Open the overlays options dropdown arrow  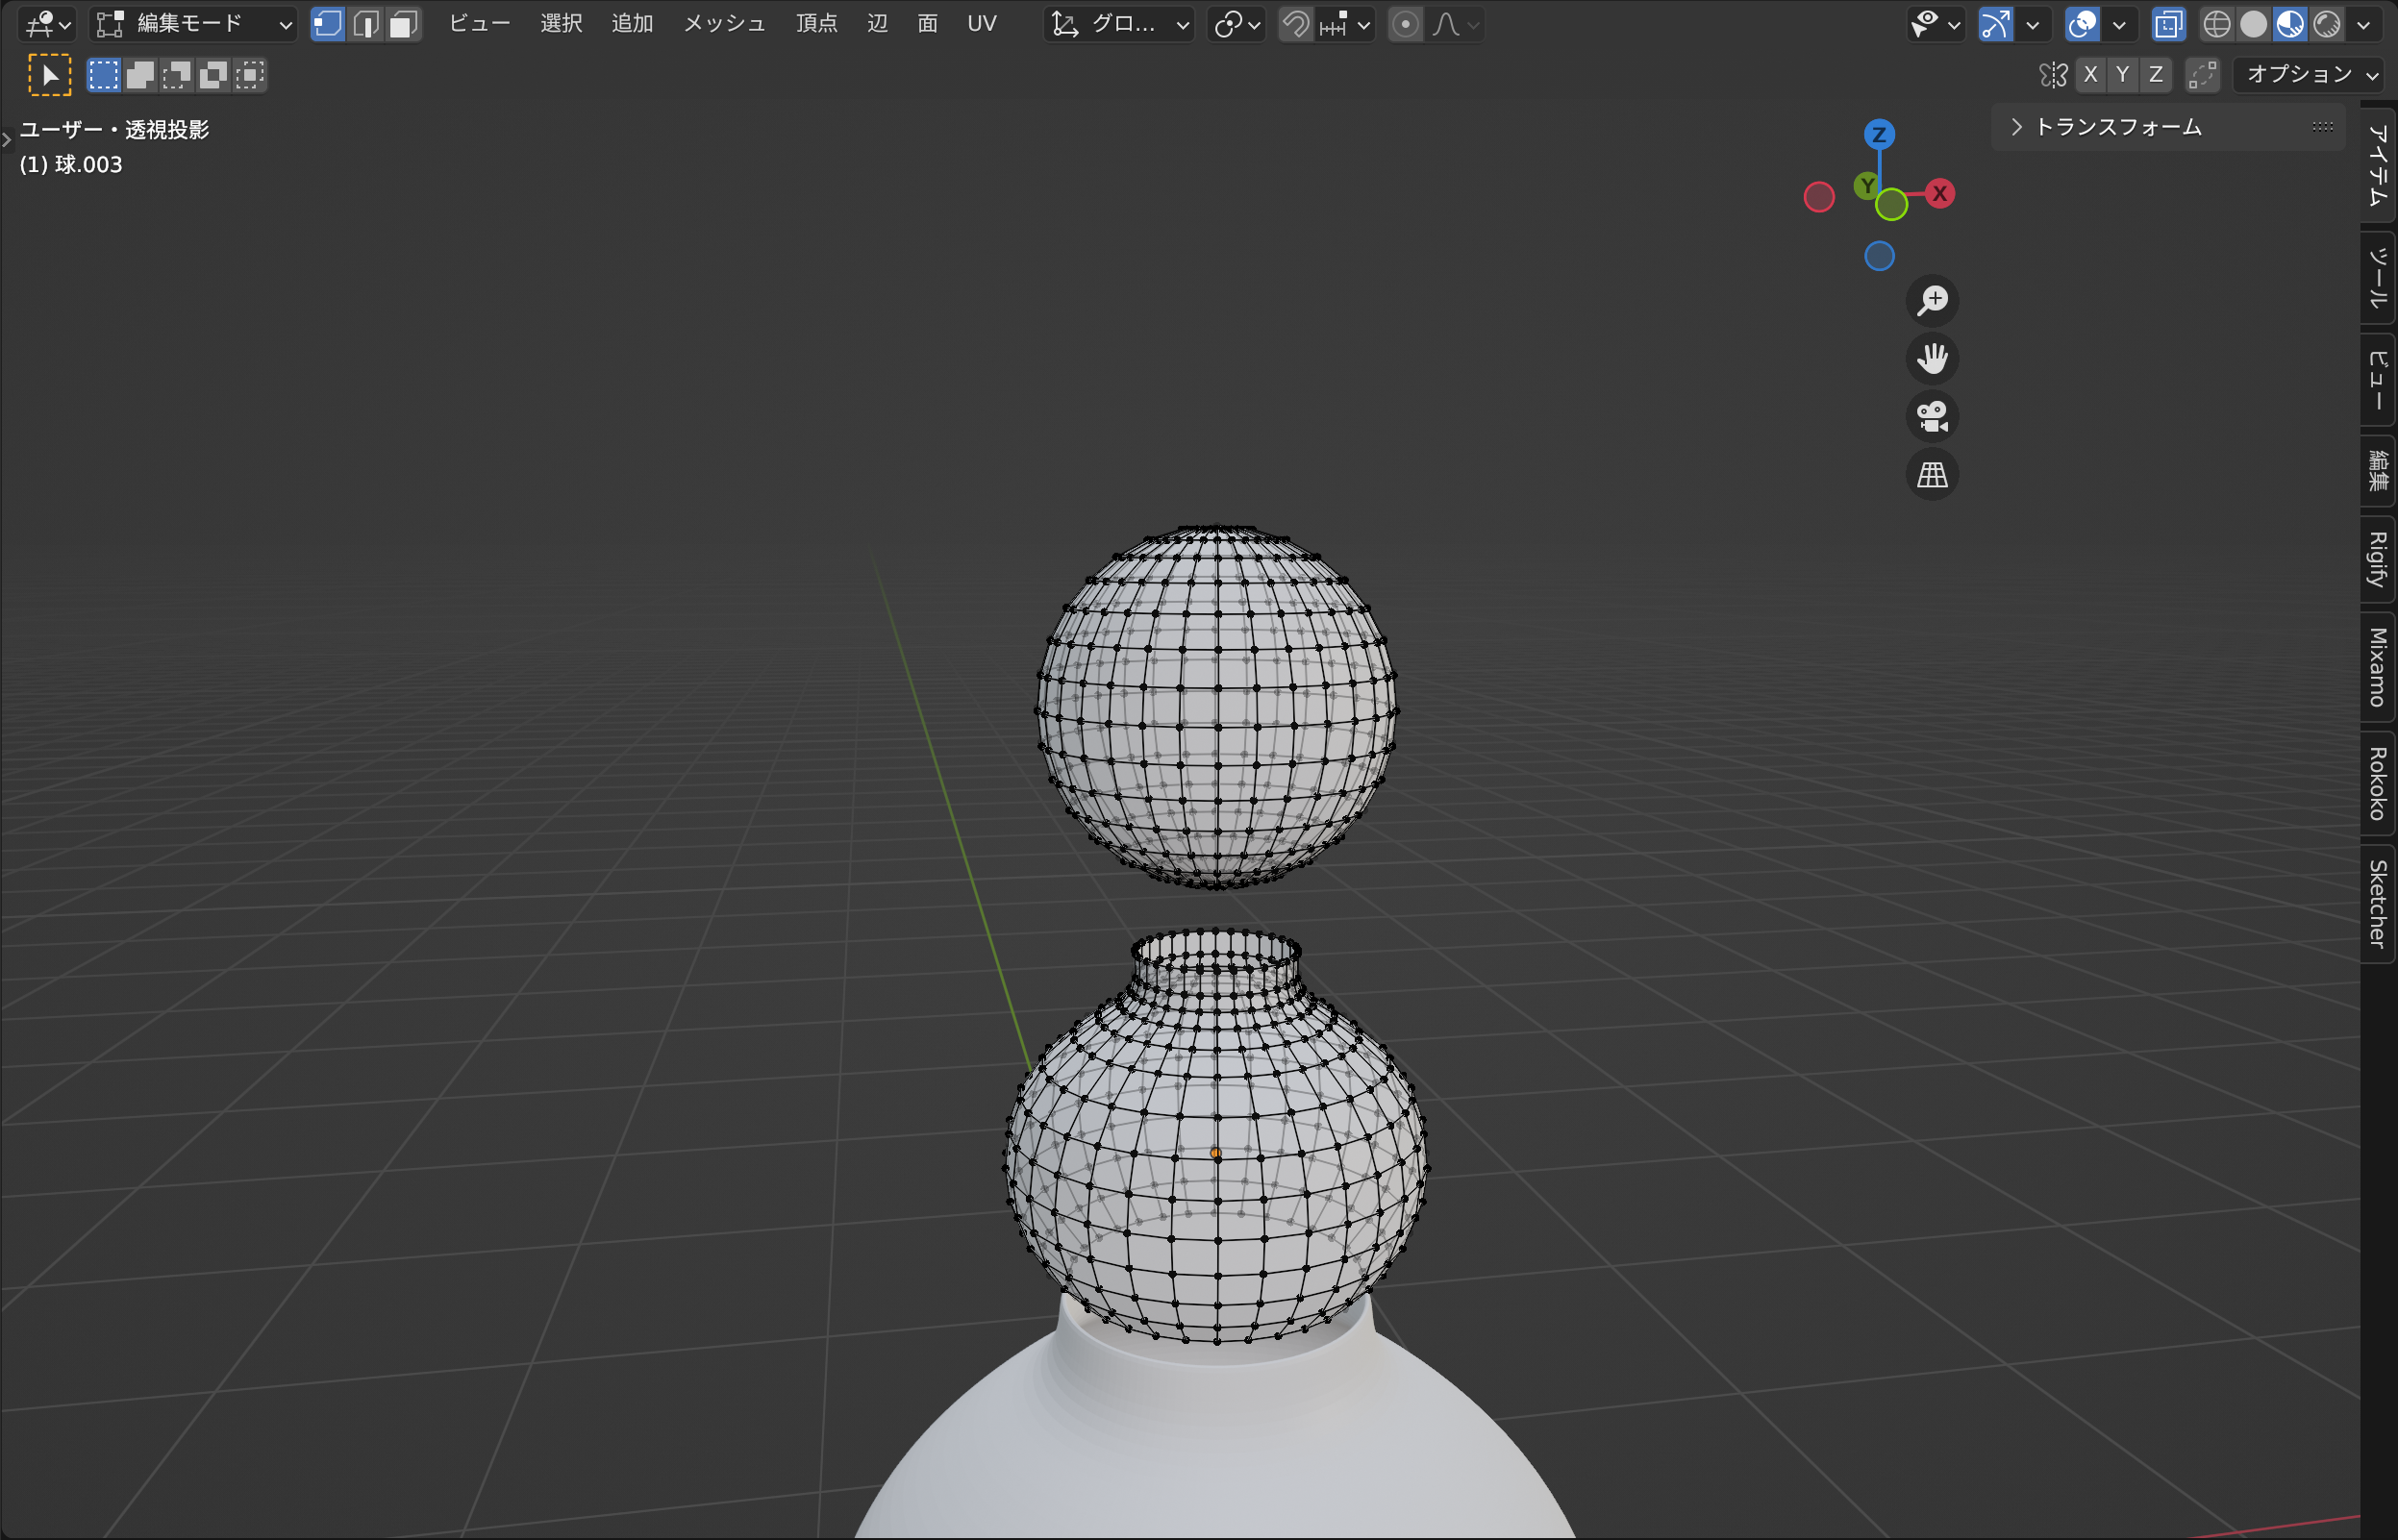tap(2119, 24)
